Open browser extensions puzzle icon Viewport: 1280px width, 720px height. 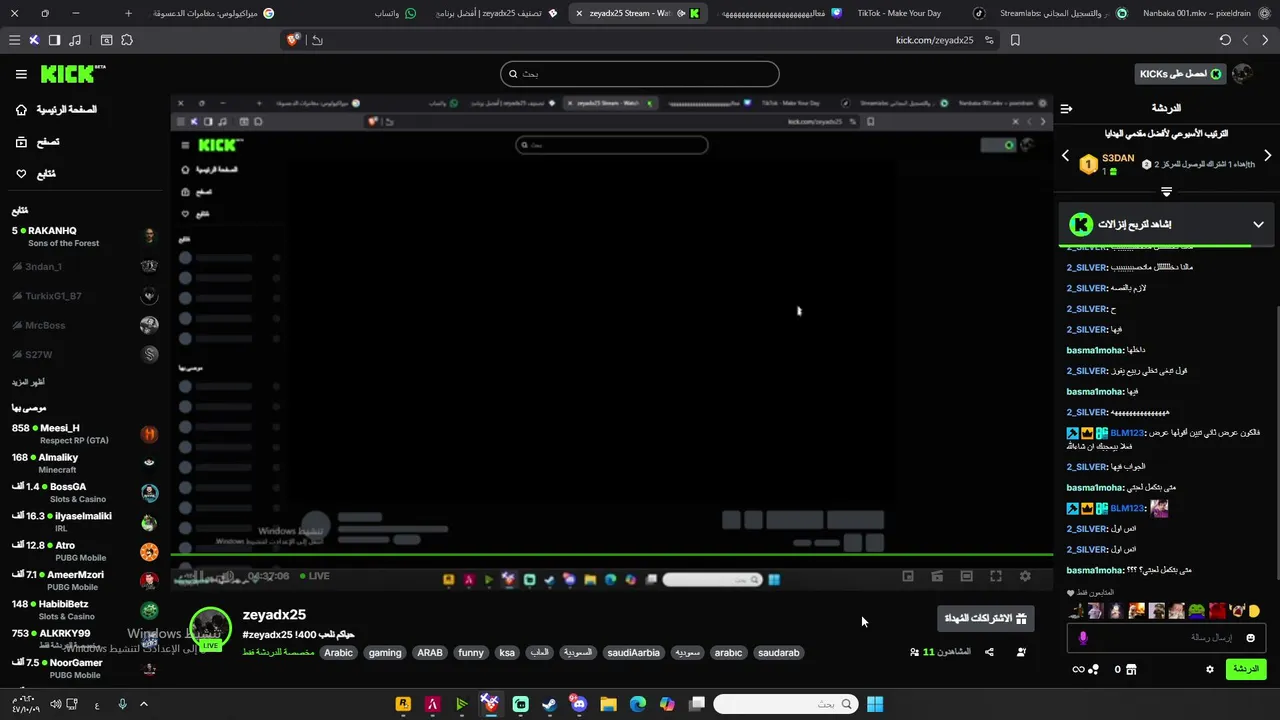[x=127, y=40]
